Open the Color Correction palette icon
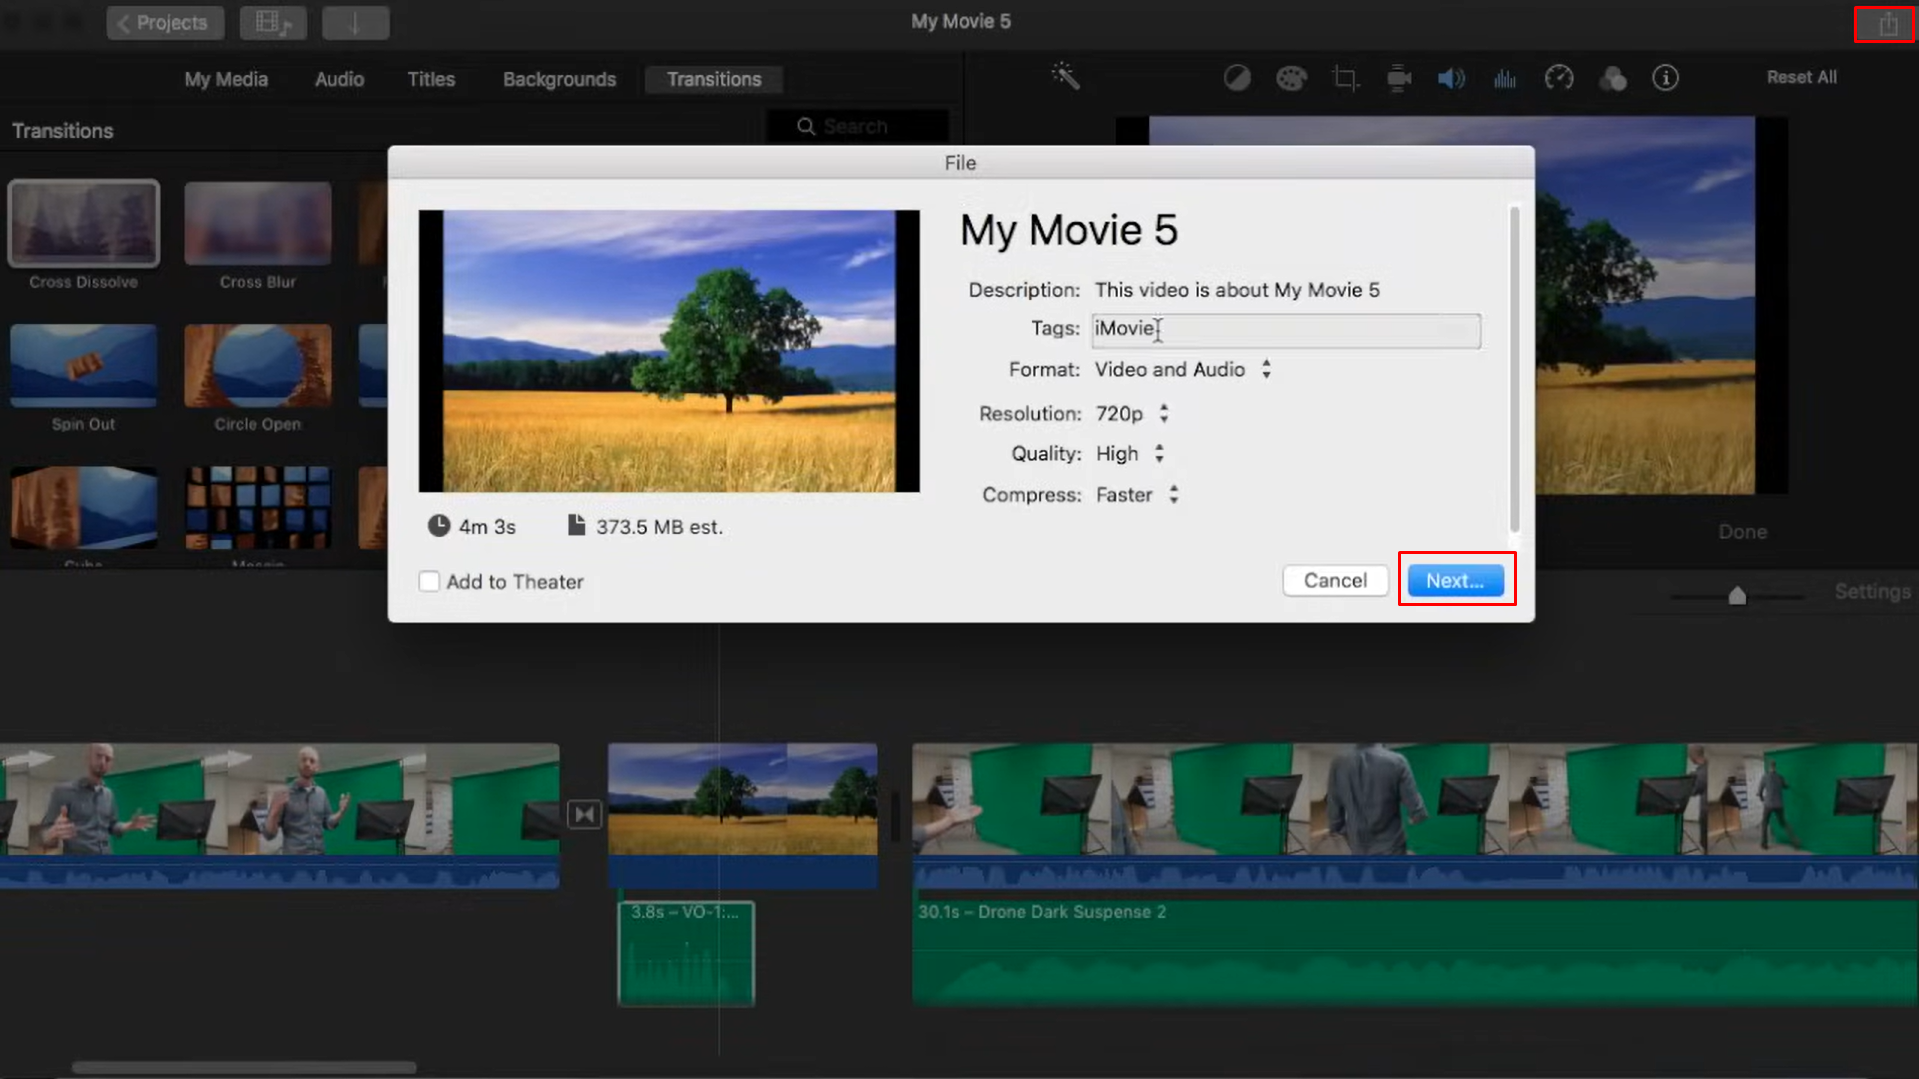 pos(1291,77)
